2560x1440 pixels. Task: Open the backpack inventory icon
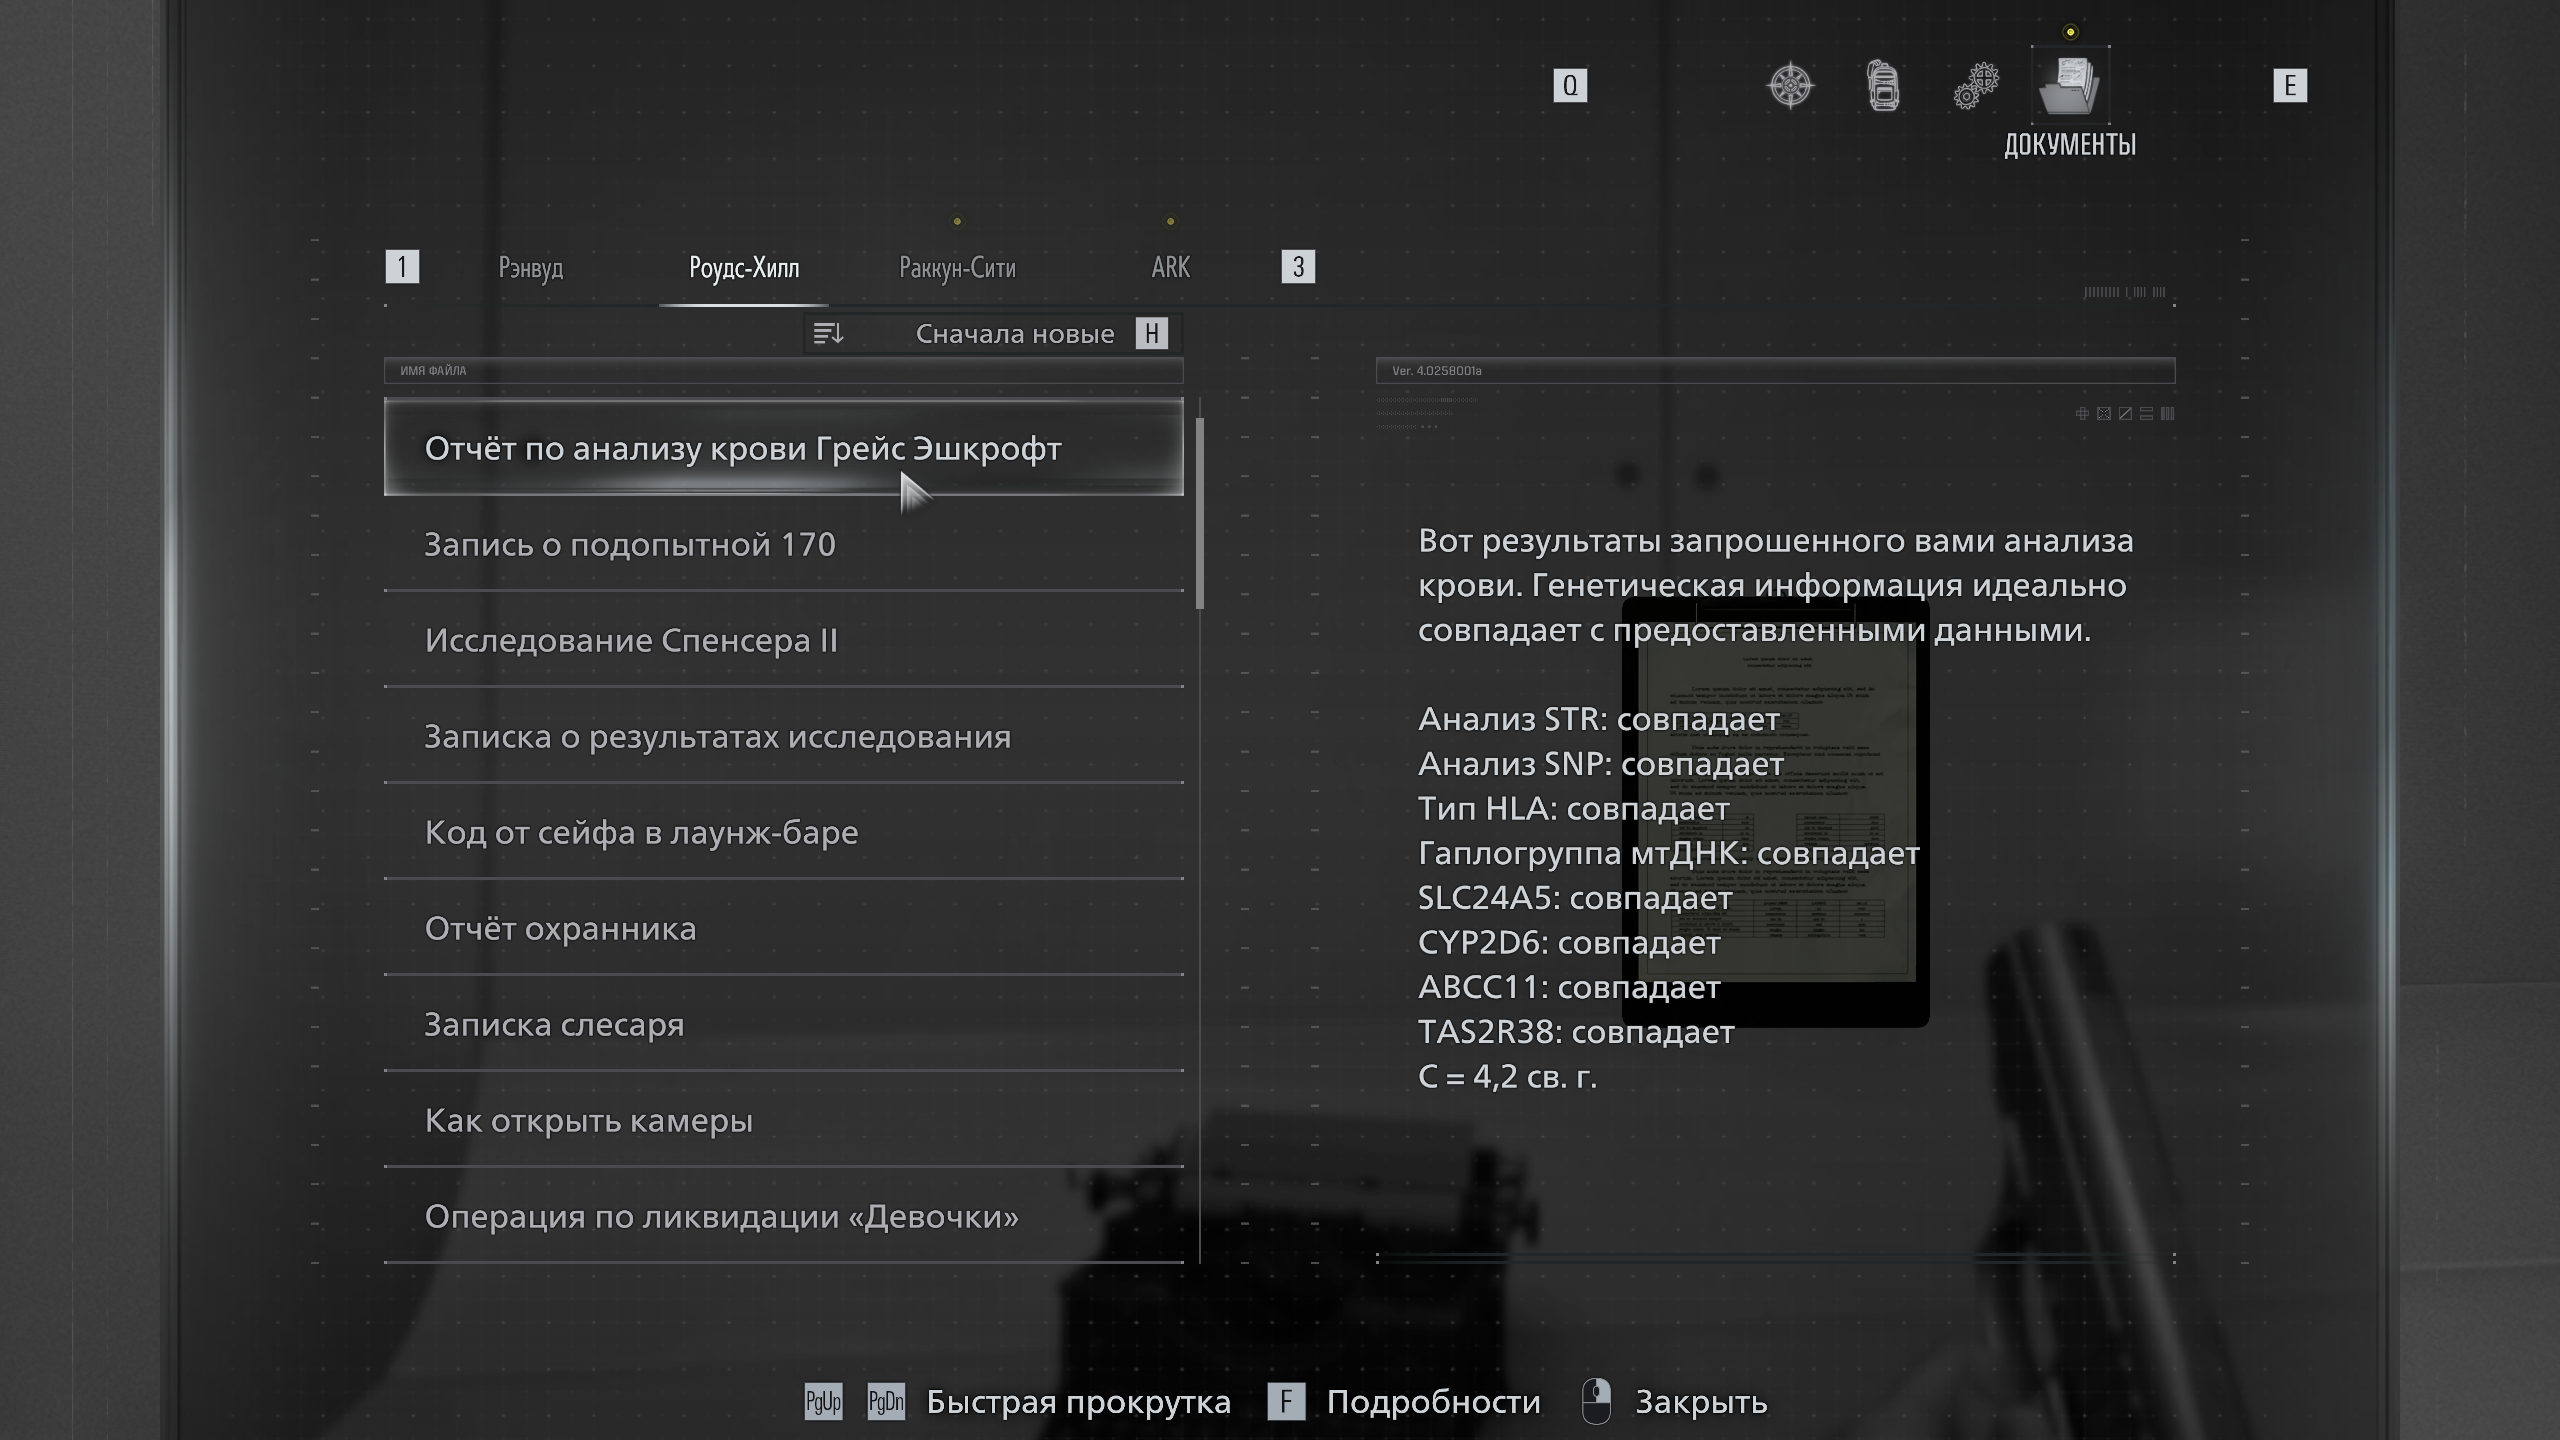tap(1883, 85)
